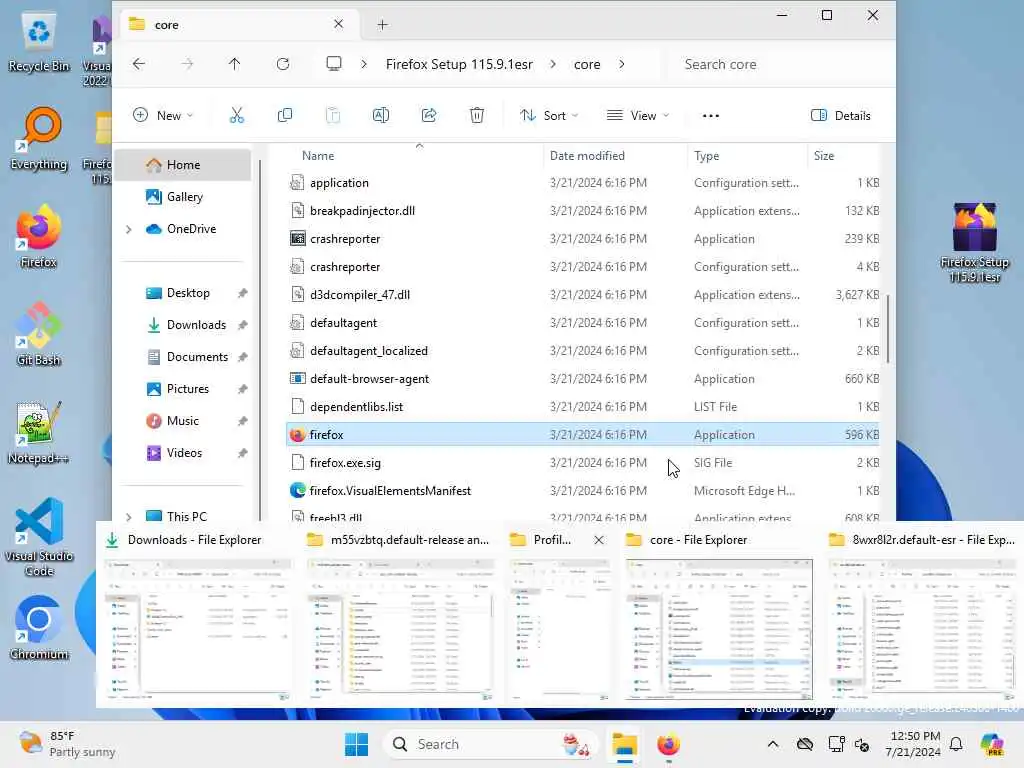Screen dimensions: 1024x768
Task: Select the default-browser-agent file
Action: [583, 379]
